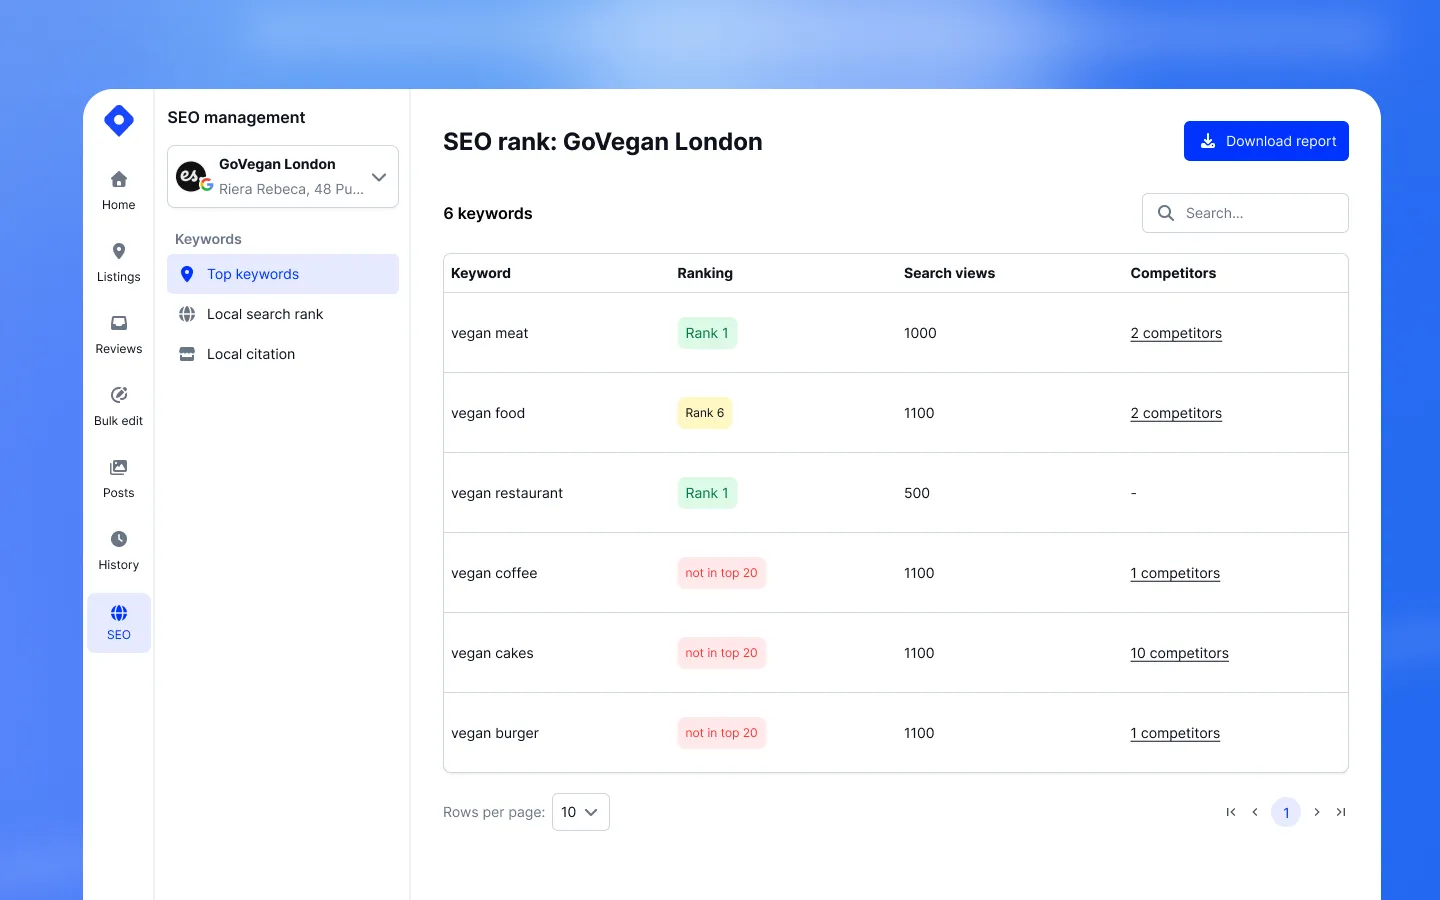Viewport: 1440px width, 900px height.
Task: Open the Home section in the sidebar
Action: [118, 189]
